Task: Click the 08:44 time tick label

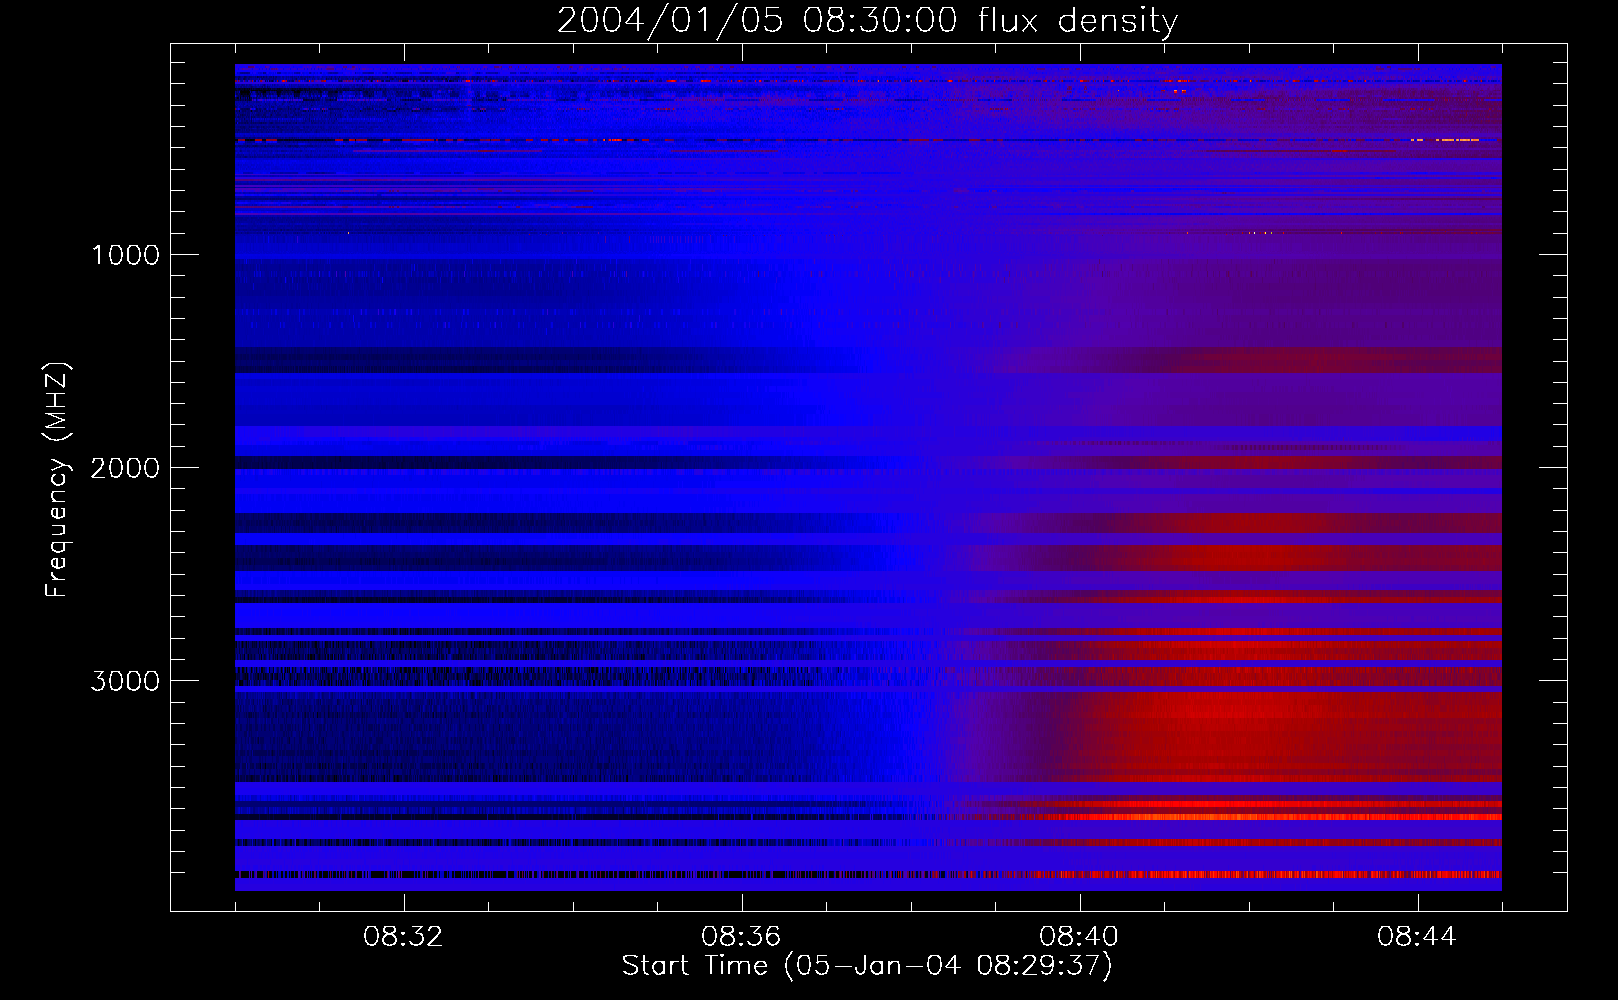Action: coord(1417,937)
